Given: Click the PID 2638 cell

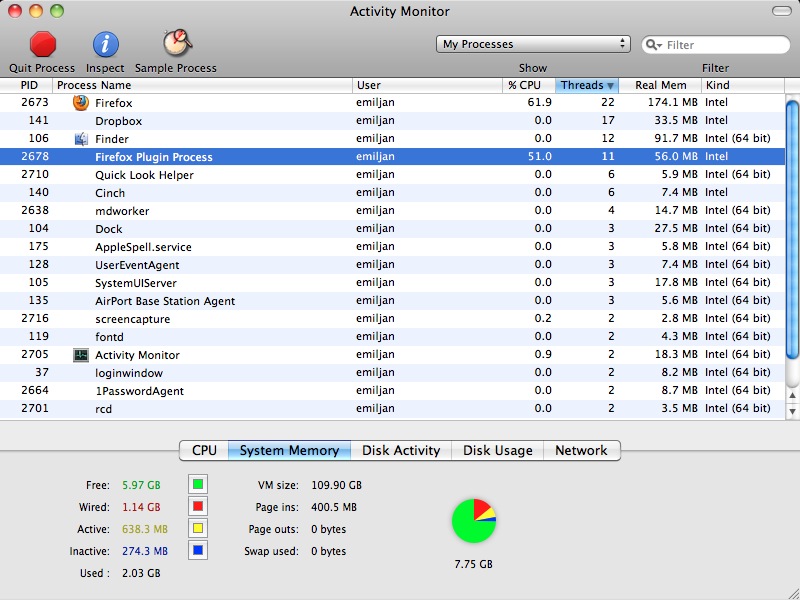Looking at the screenshot, I should click(x=35, y=210).
